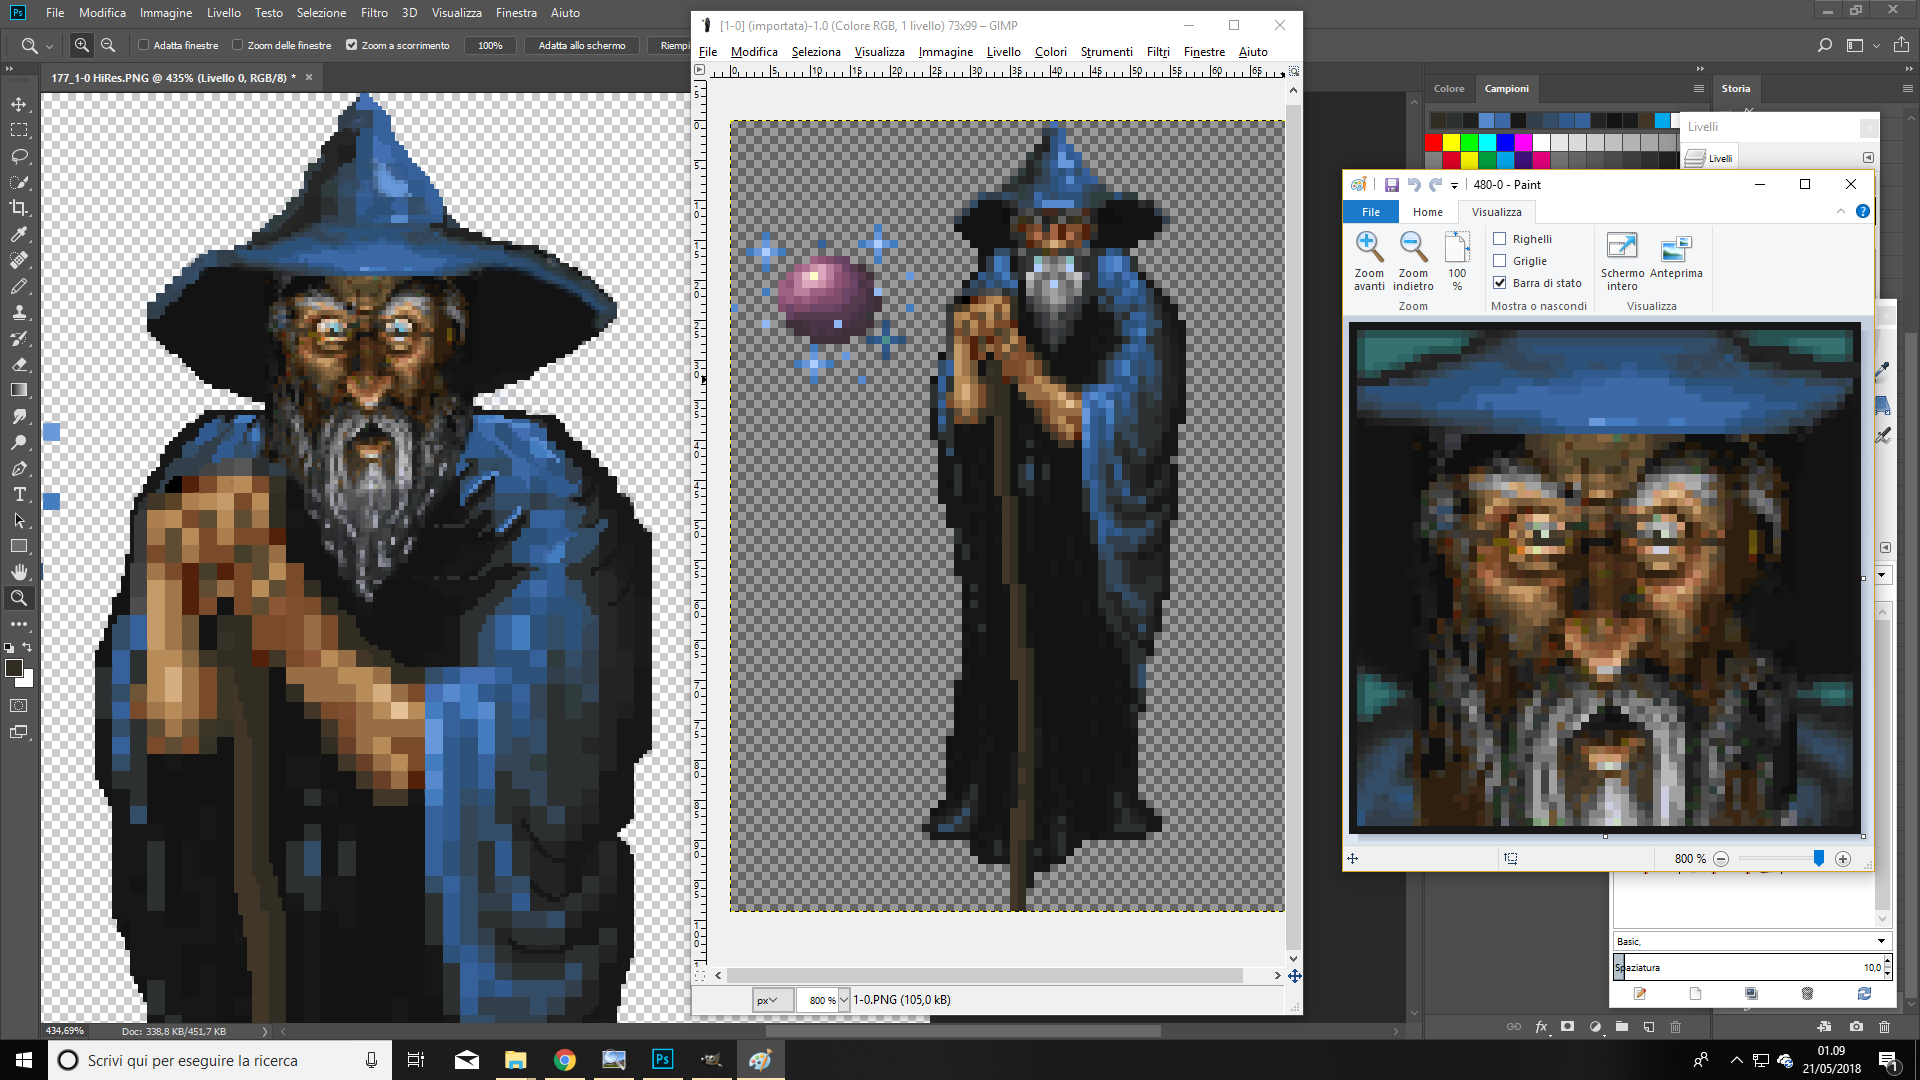This screenshot has width=1920, height=1080.
Task: Select the Gradient tool in Photoshop
Action: click(x=19, y=390)
